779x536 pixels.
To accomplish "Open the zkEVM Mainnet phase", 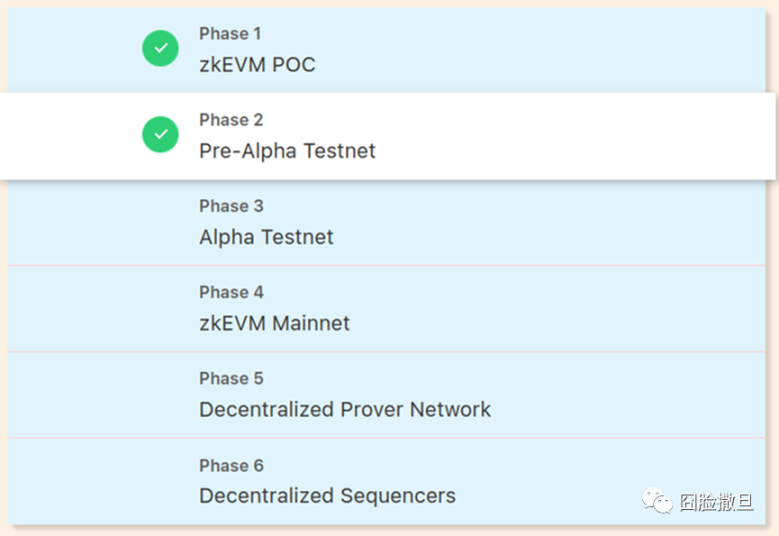I will point(274,323).
